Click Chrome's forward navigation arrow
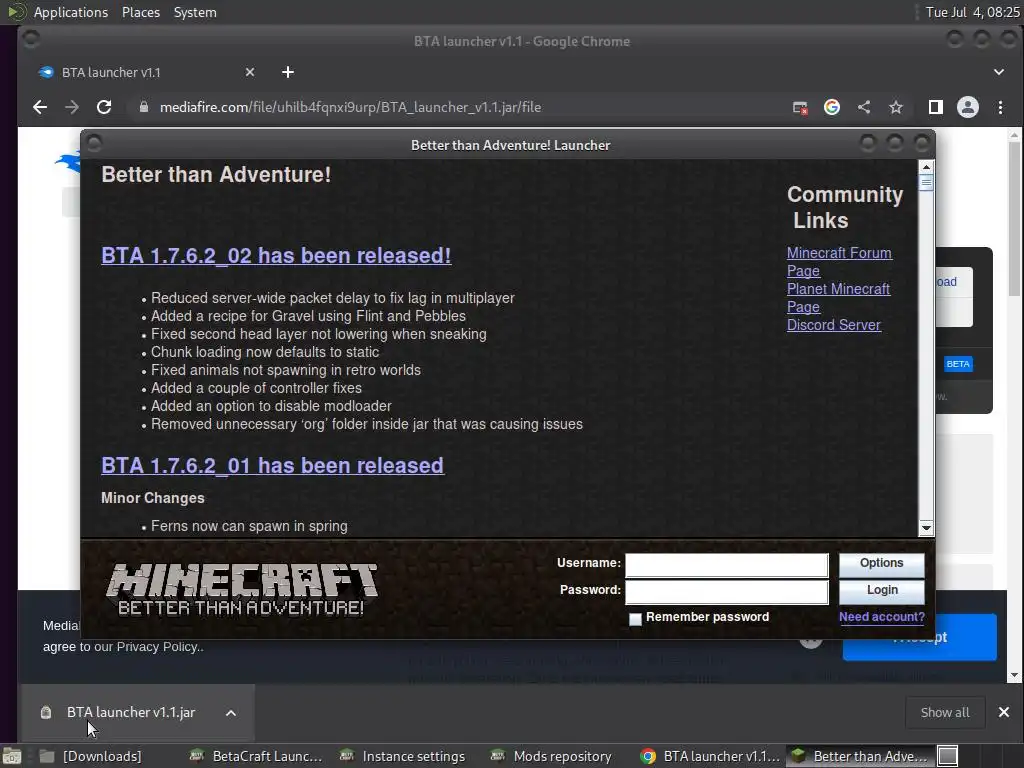1024x768 pixels. tap(72, 107)
